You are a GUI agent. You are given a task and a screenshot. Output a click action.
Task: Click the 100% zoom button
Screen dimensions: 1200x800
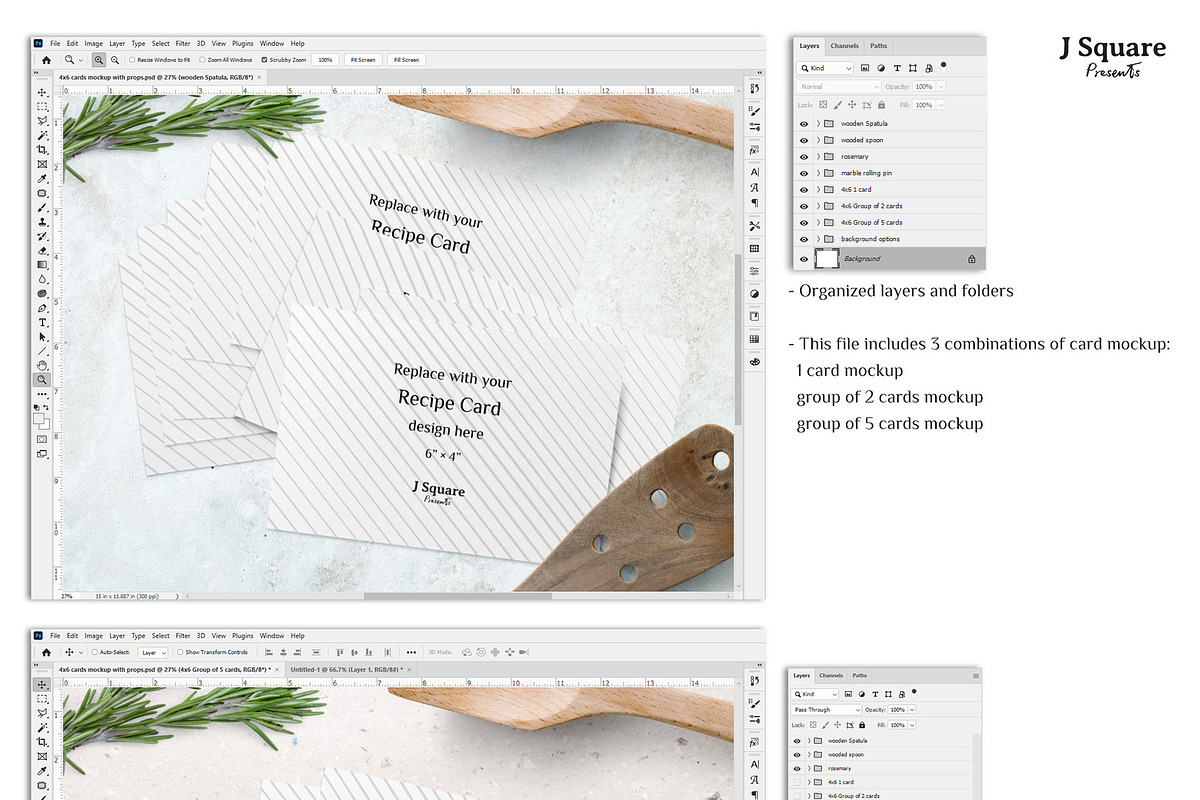(325, 60)
